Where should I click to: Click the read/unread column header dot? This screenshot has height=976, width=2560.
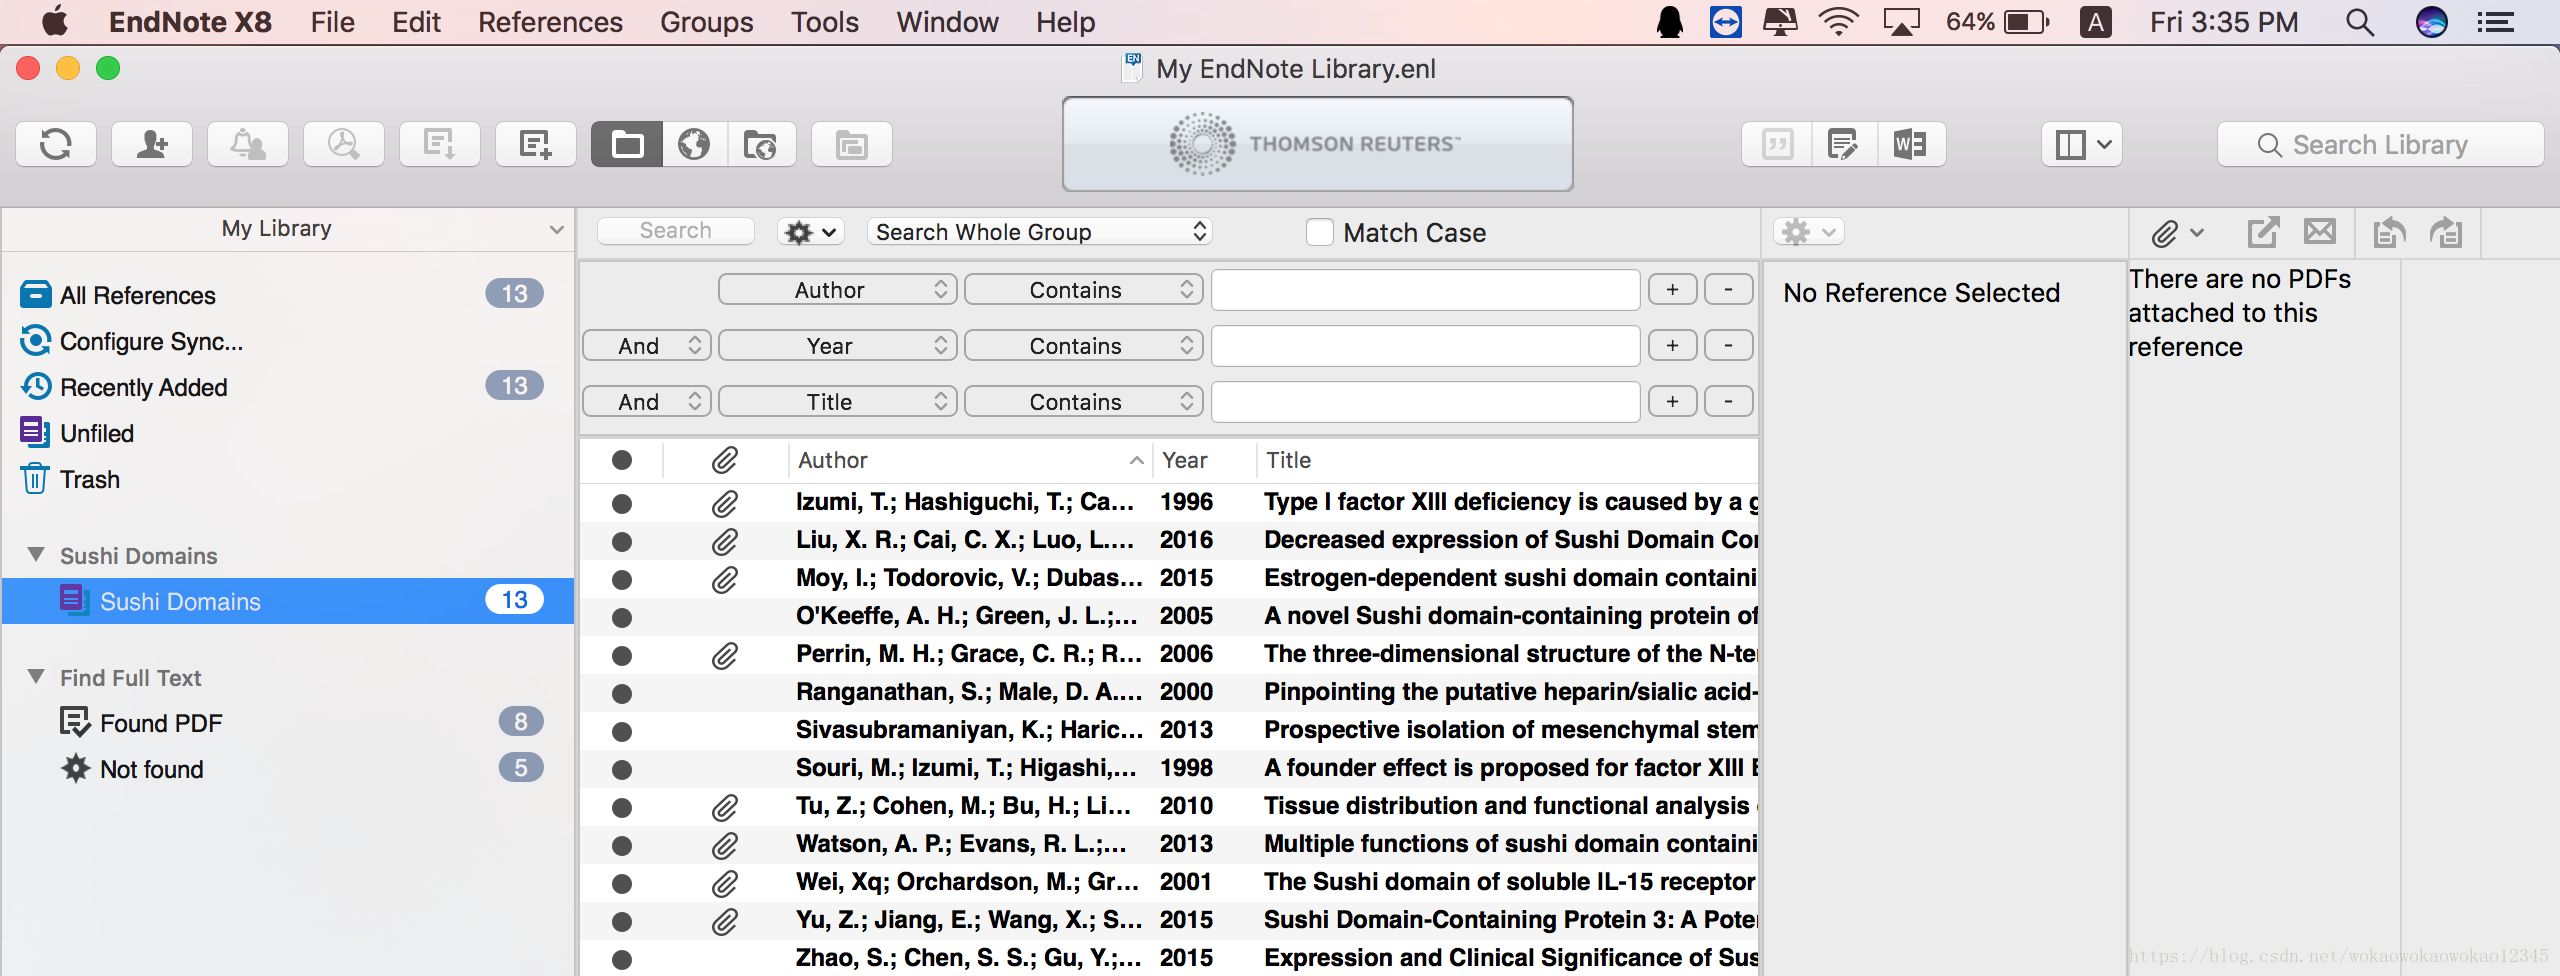pos(622,460)
